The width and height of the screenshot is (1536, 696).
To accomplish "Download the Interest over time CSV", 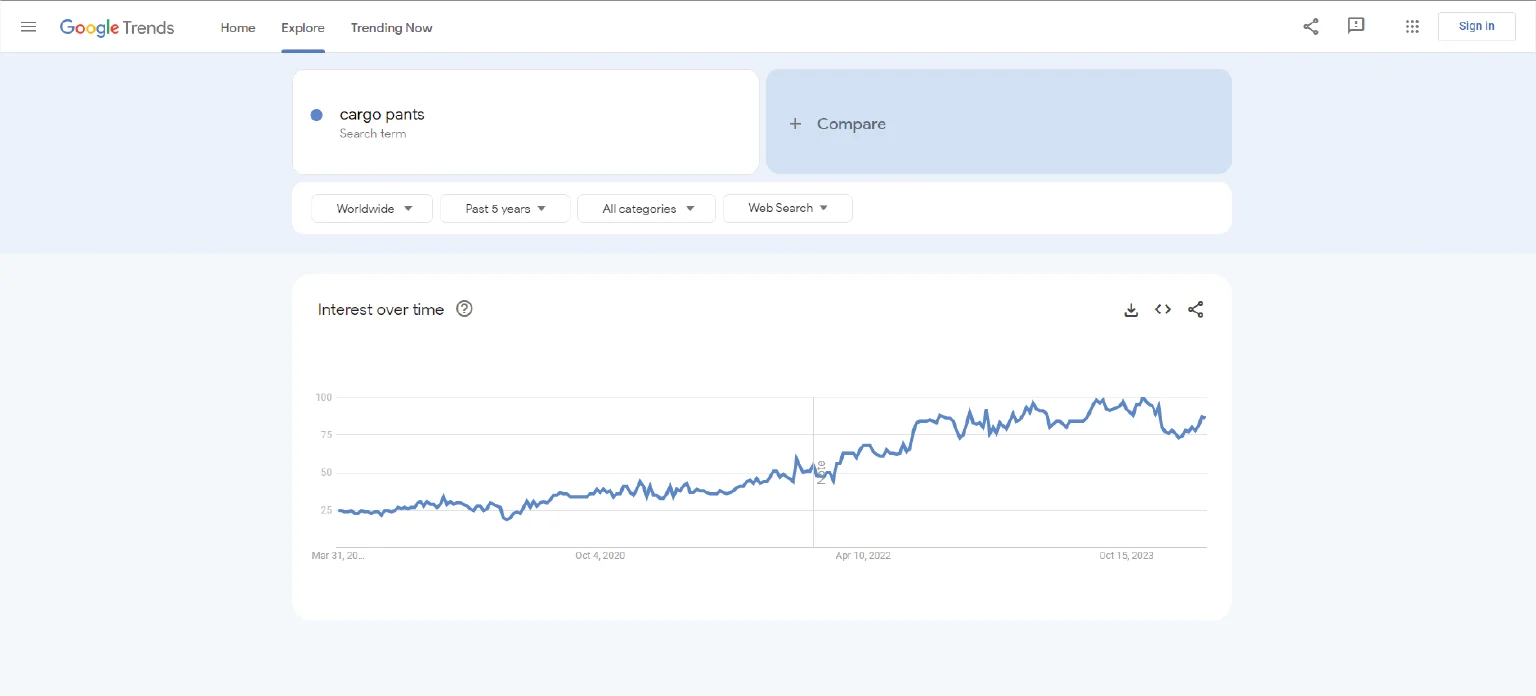I will [x=1131, y=310].
